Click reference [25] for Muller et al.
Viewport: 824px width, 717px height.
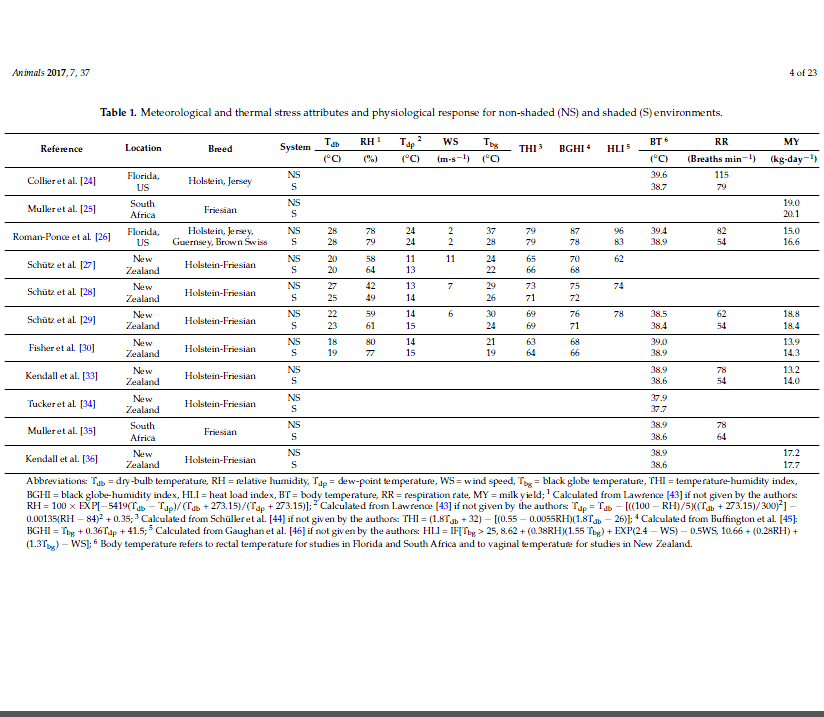coord(88,209)
